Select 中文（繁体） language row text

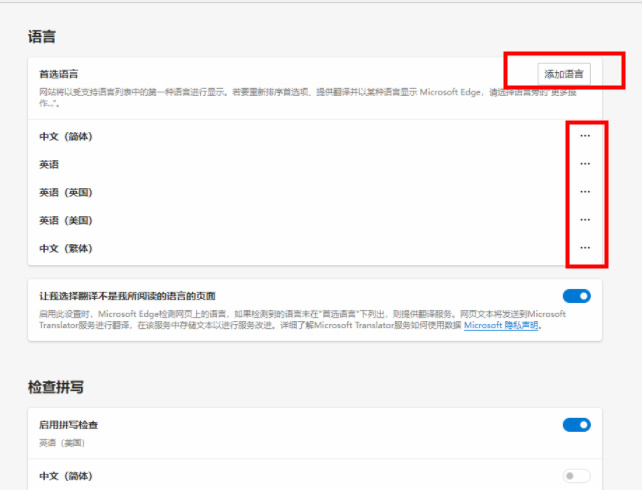(66, 248)
